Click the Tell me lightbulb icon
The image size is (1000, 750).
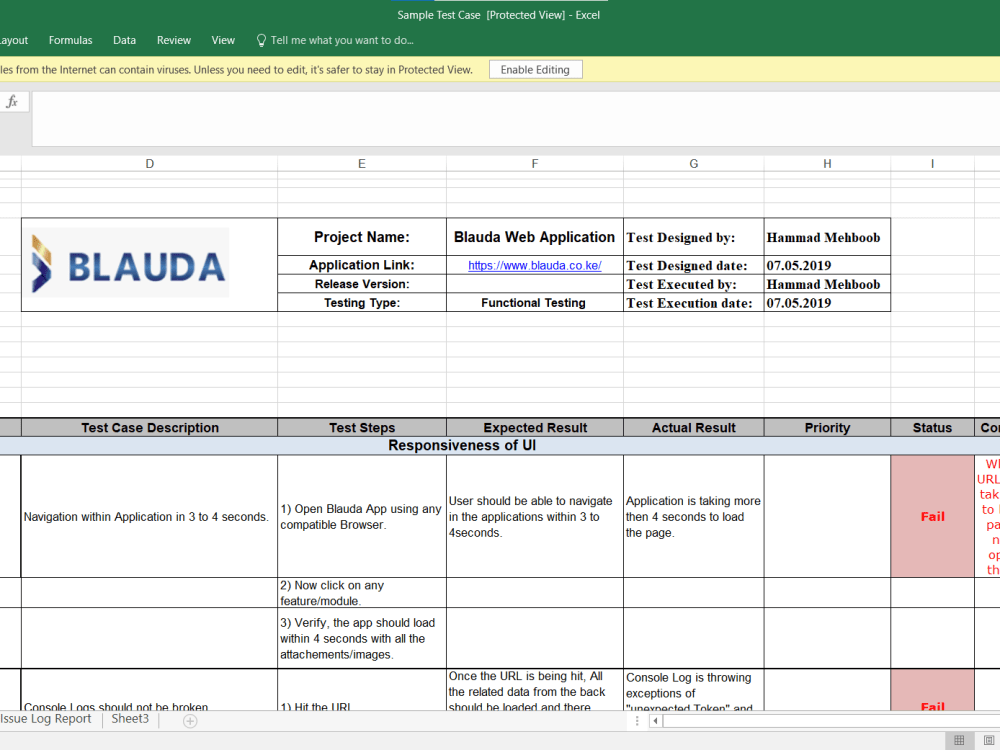(x=261, y=40)
